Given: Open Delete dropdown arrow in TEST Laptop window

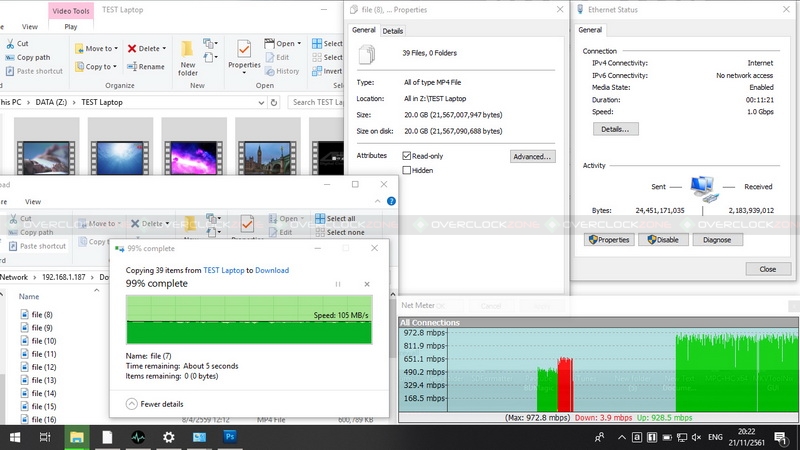Looking at the screenshot, I should [164, 48].
